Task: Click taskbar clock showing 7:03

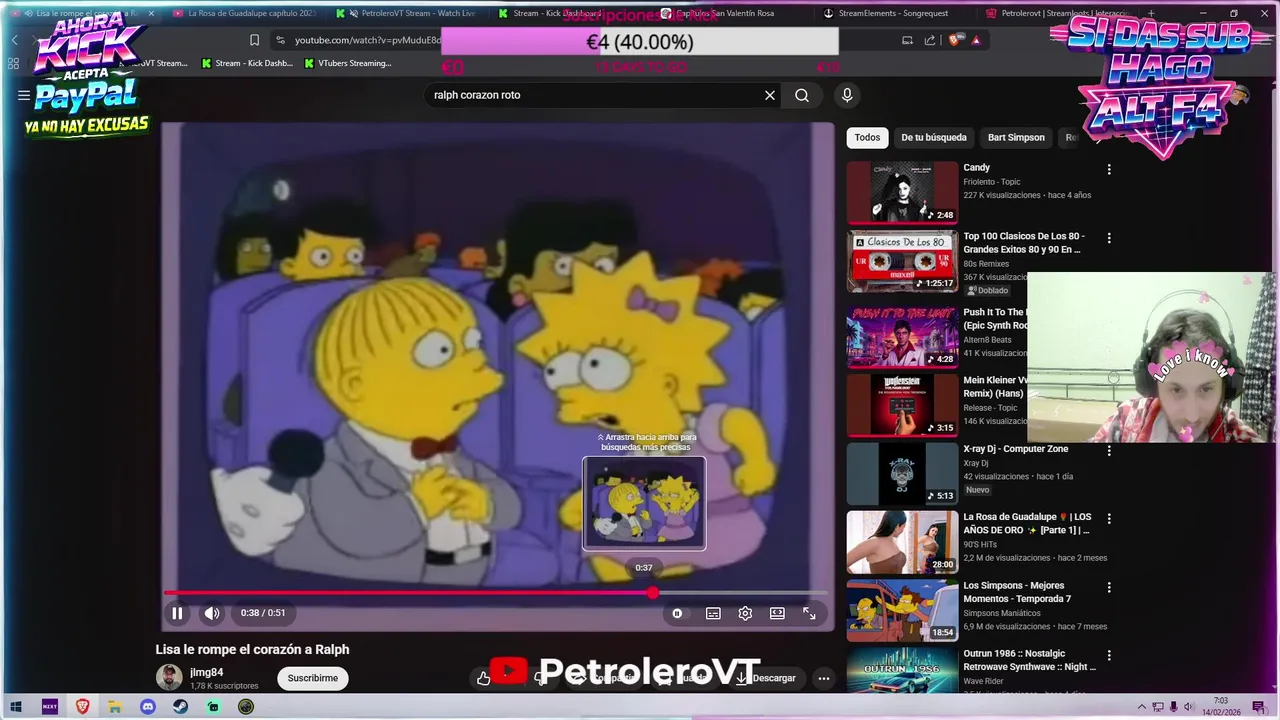Action: click(1221, 707)
